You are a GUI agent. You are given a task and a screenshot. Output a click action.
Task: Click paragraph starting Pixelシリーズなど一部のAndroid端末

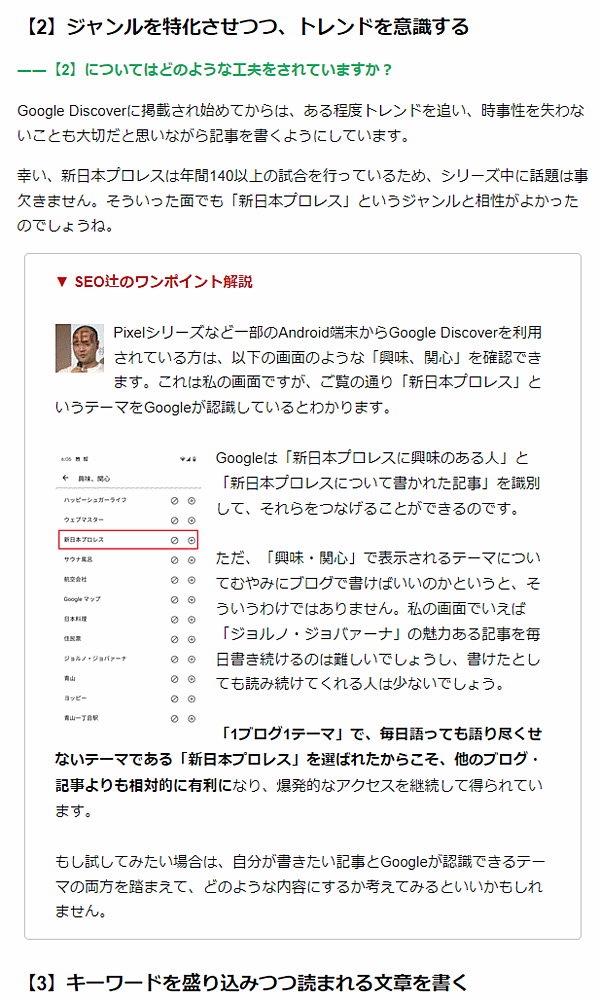click(298, 369)
